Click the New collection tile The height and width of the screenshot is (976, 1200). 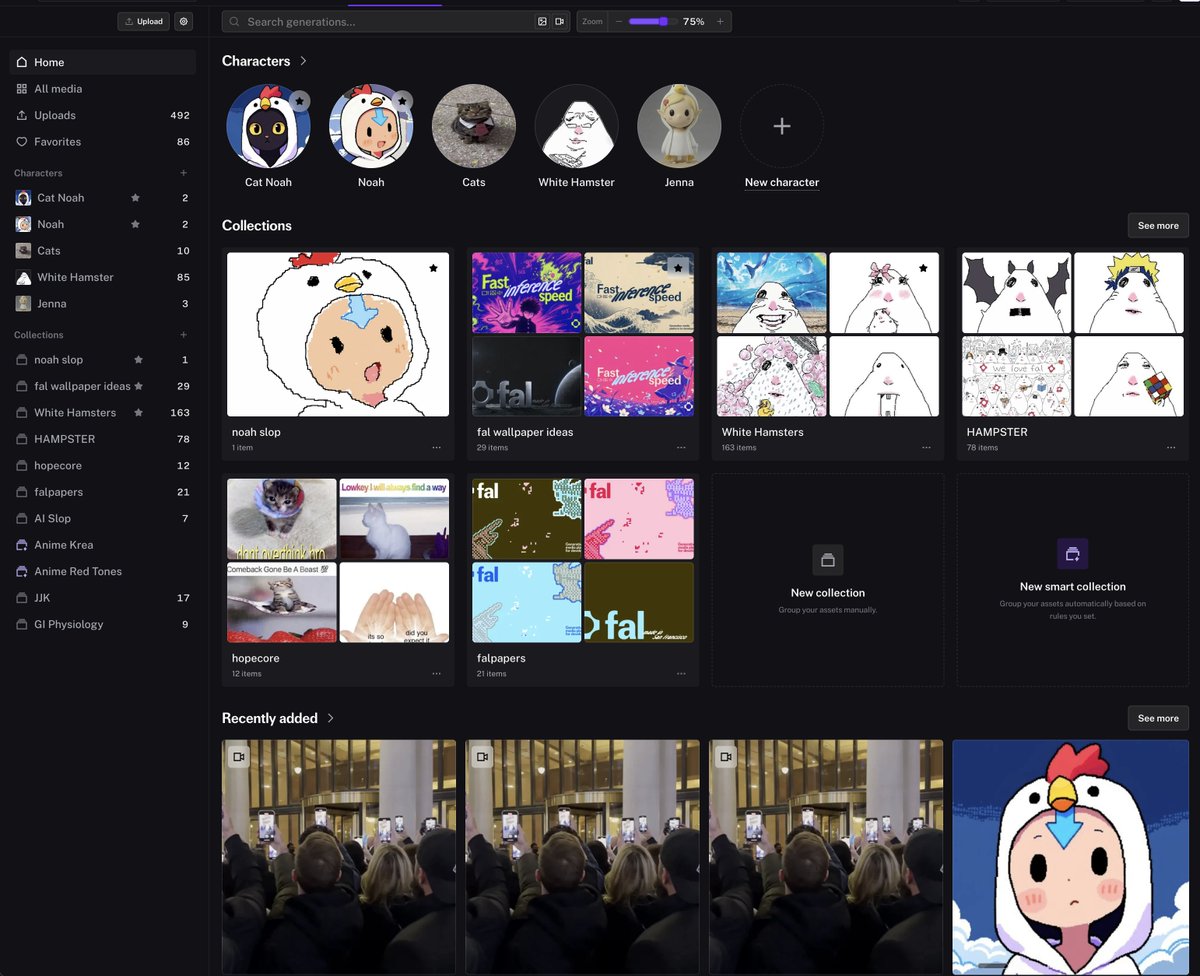(827, 580)
